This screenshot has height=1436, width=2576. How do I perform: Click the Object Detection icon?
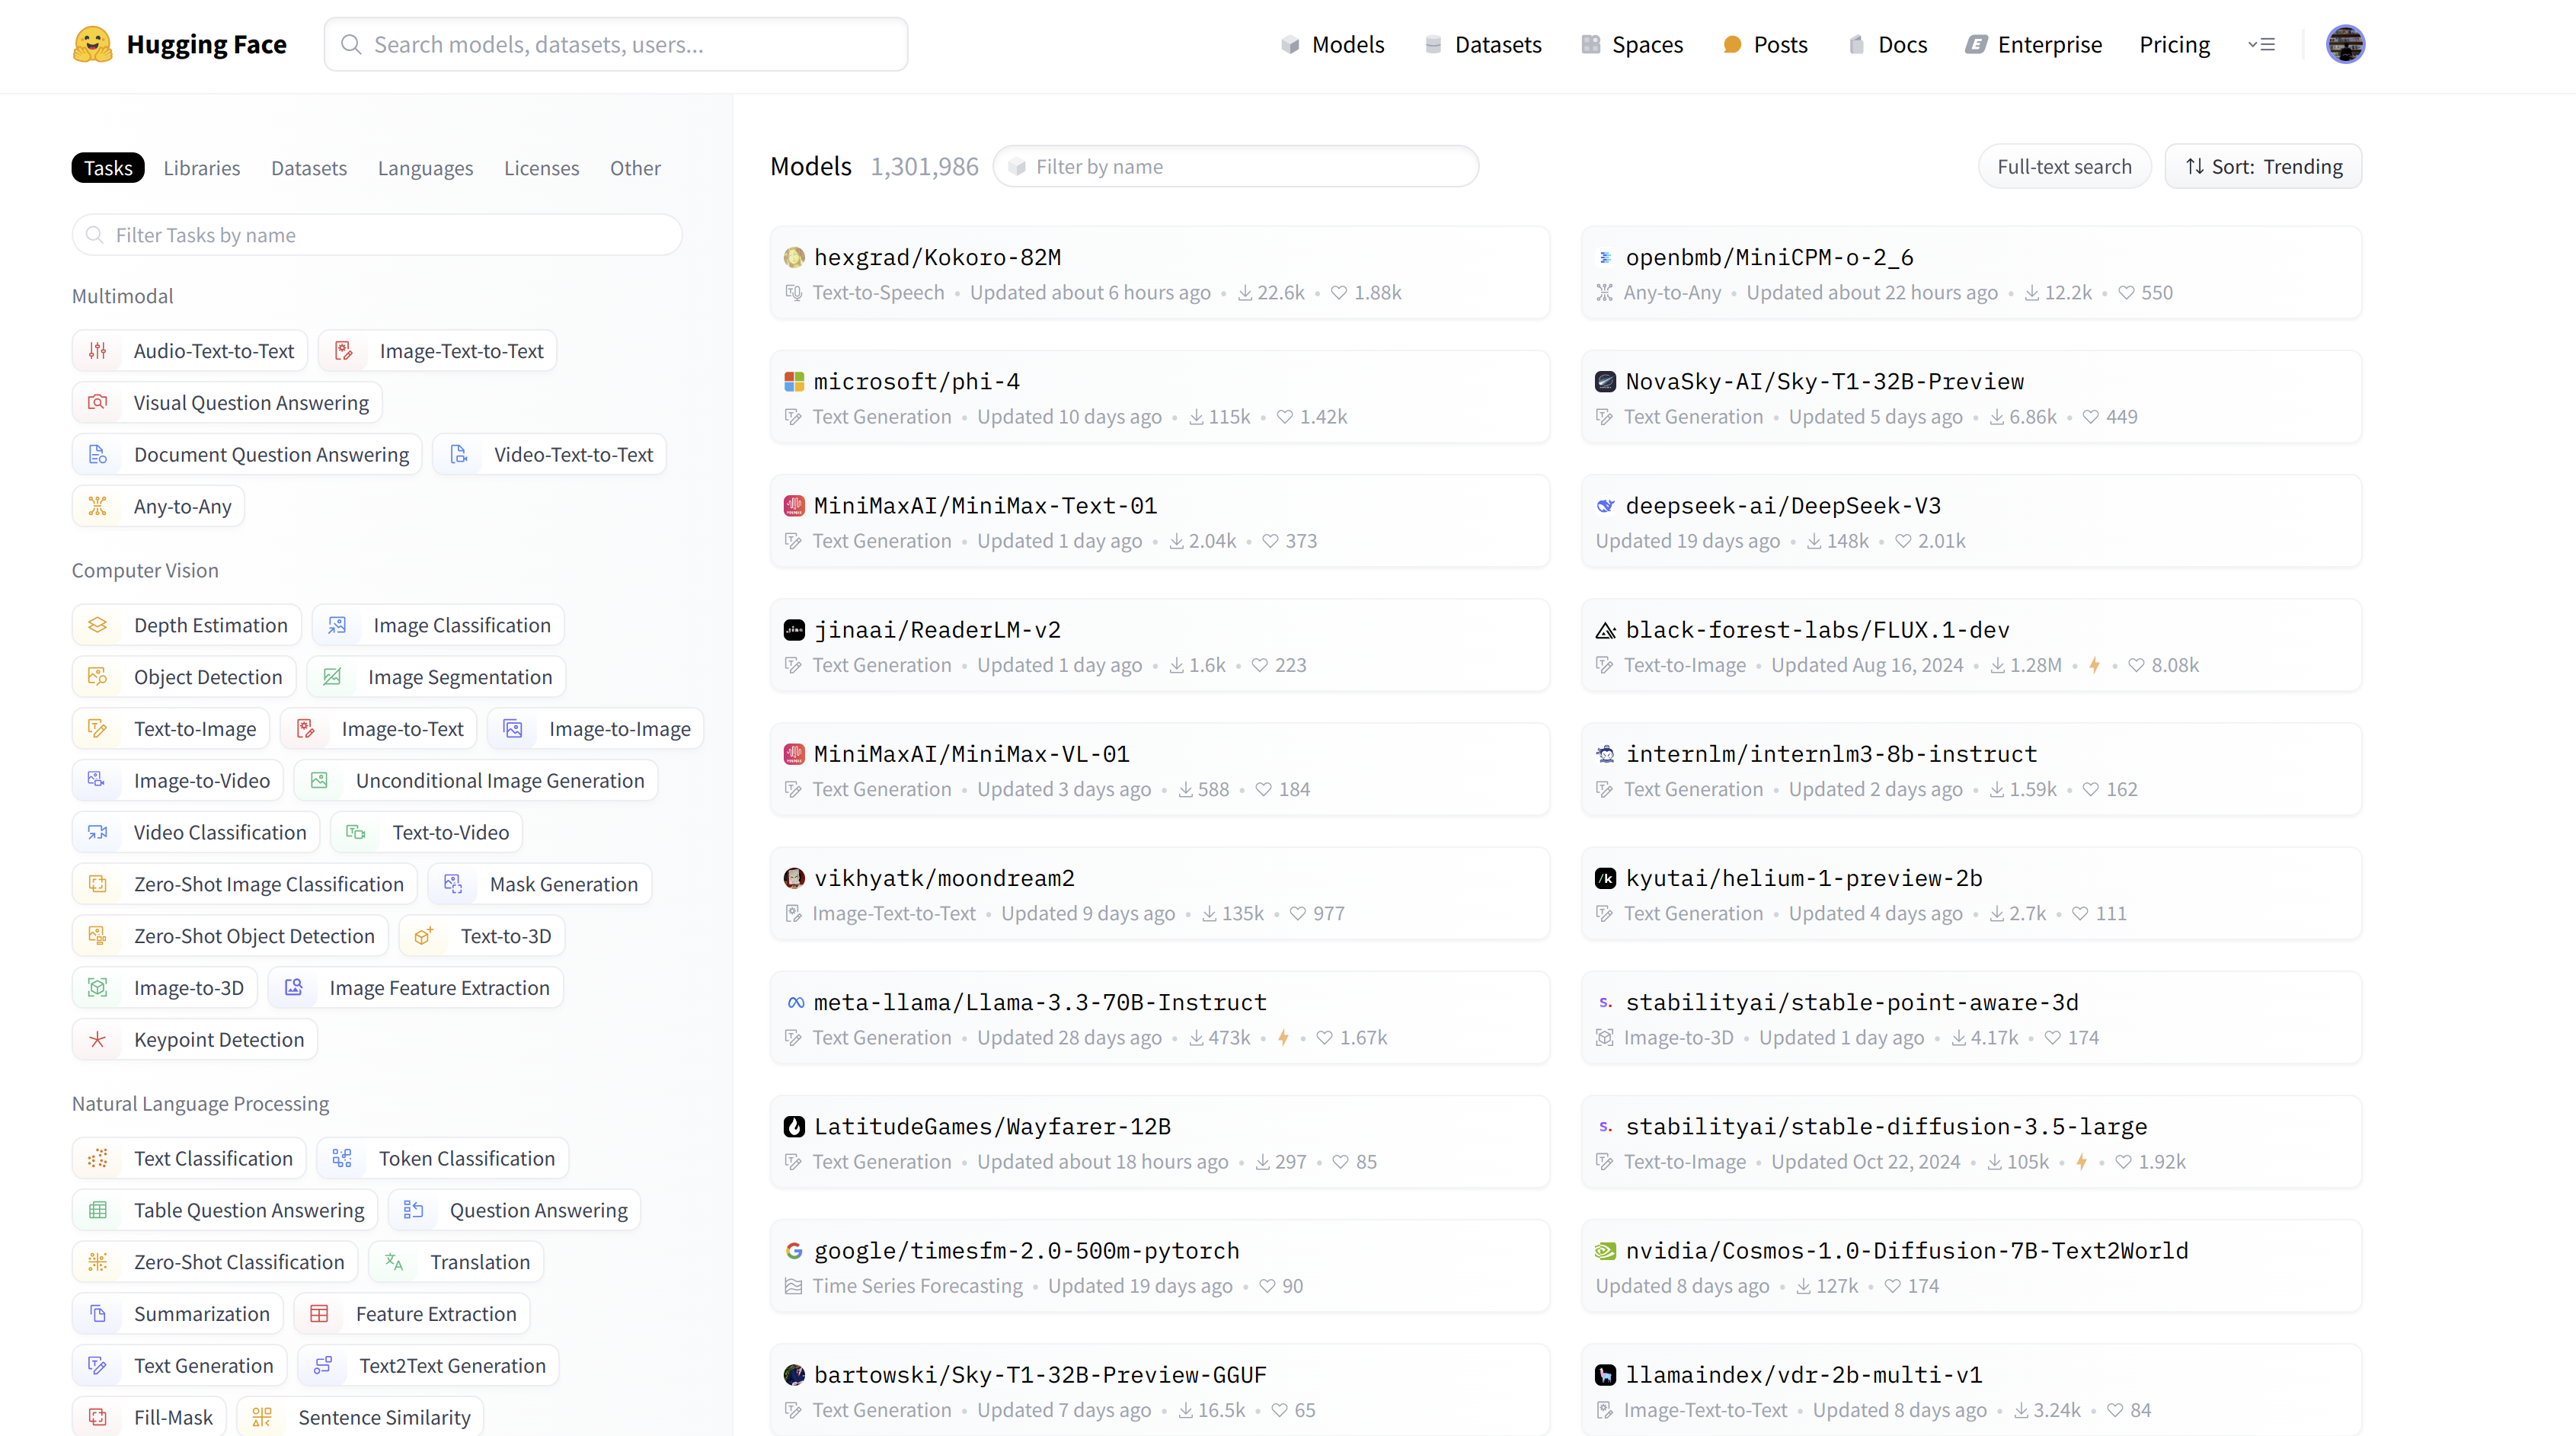point(98,677)
